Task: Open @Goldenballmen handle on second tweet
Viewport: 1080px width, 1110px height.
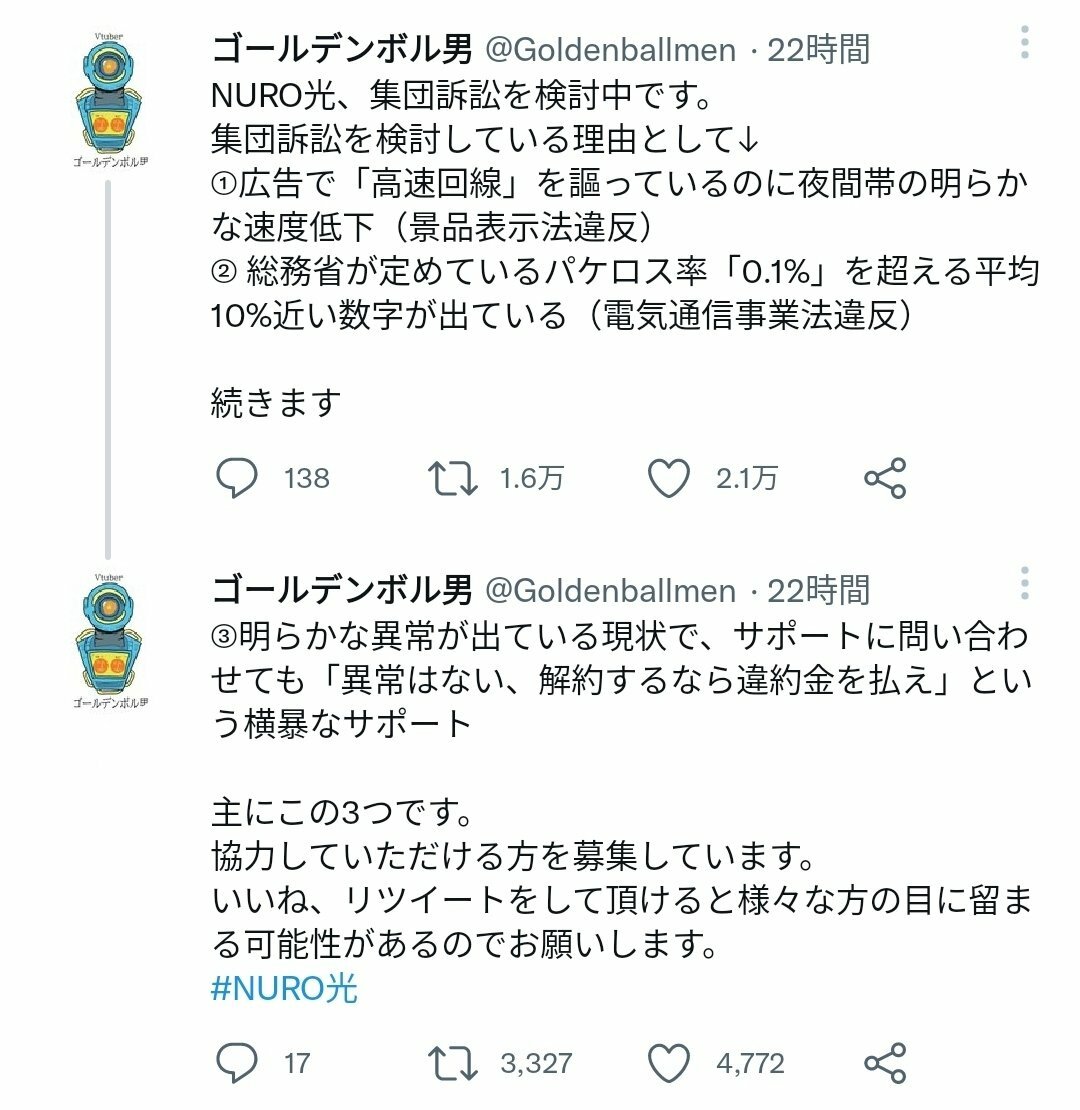Action: (x=610, y=591)
